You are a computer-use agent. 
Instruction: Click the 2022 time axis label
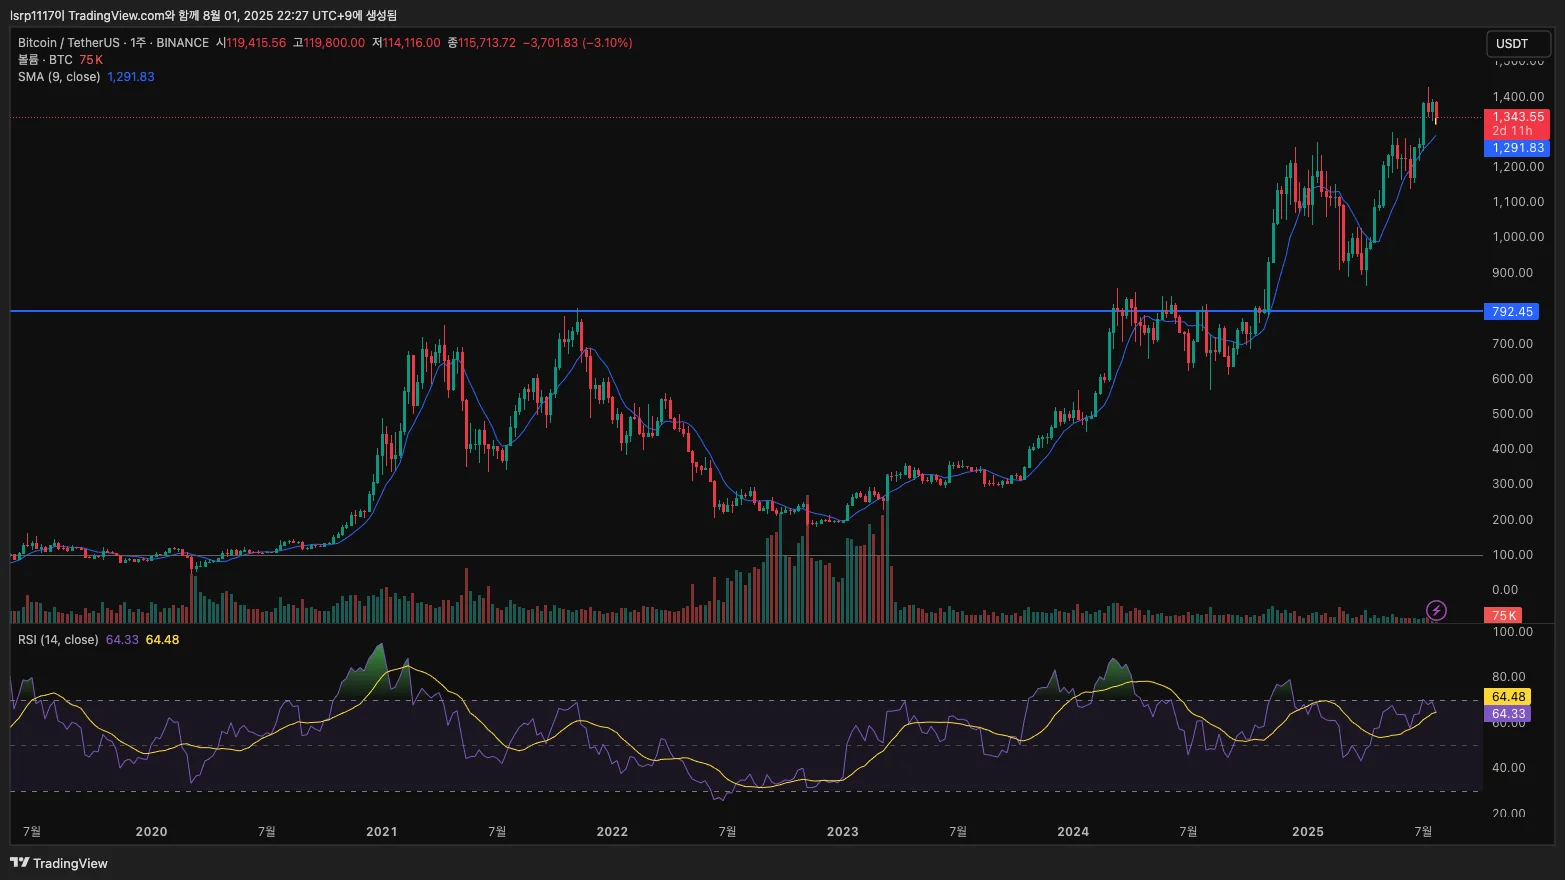(612, 832)
